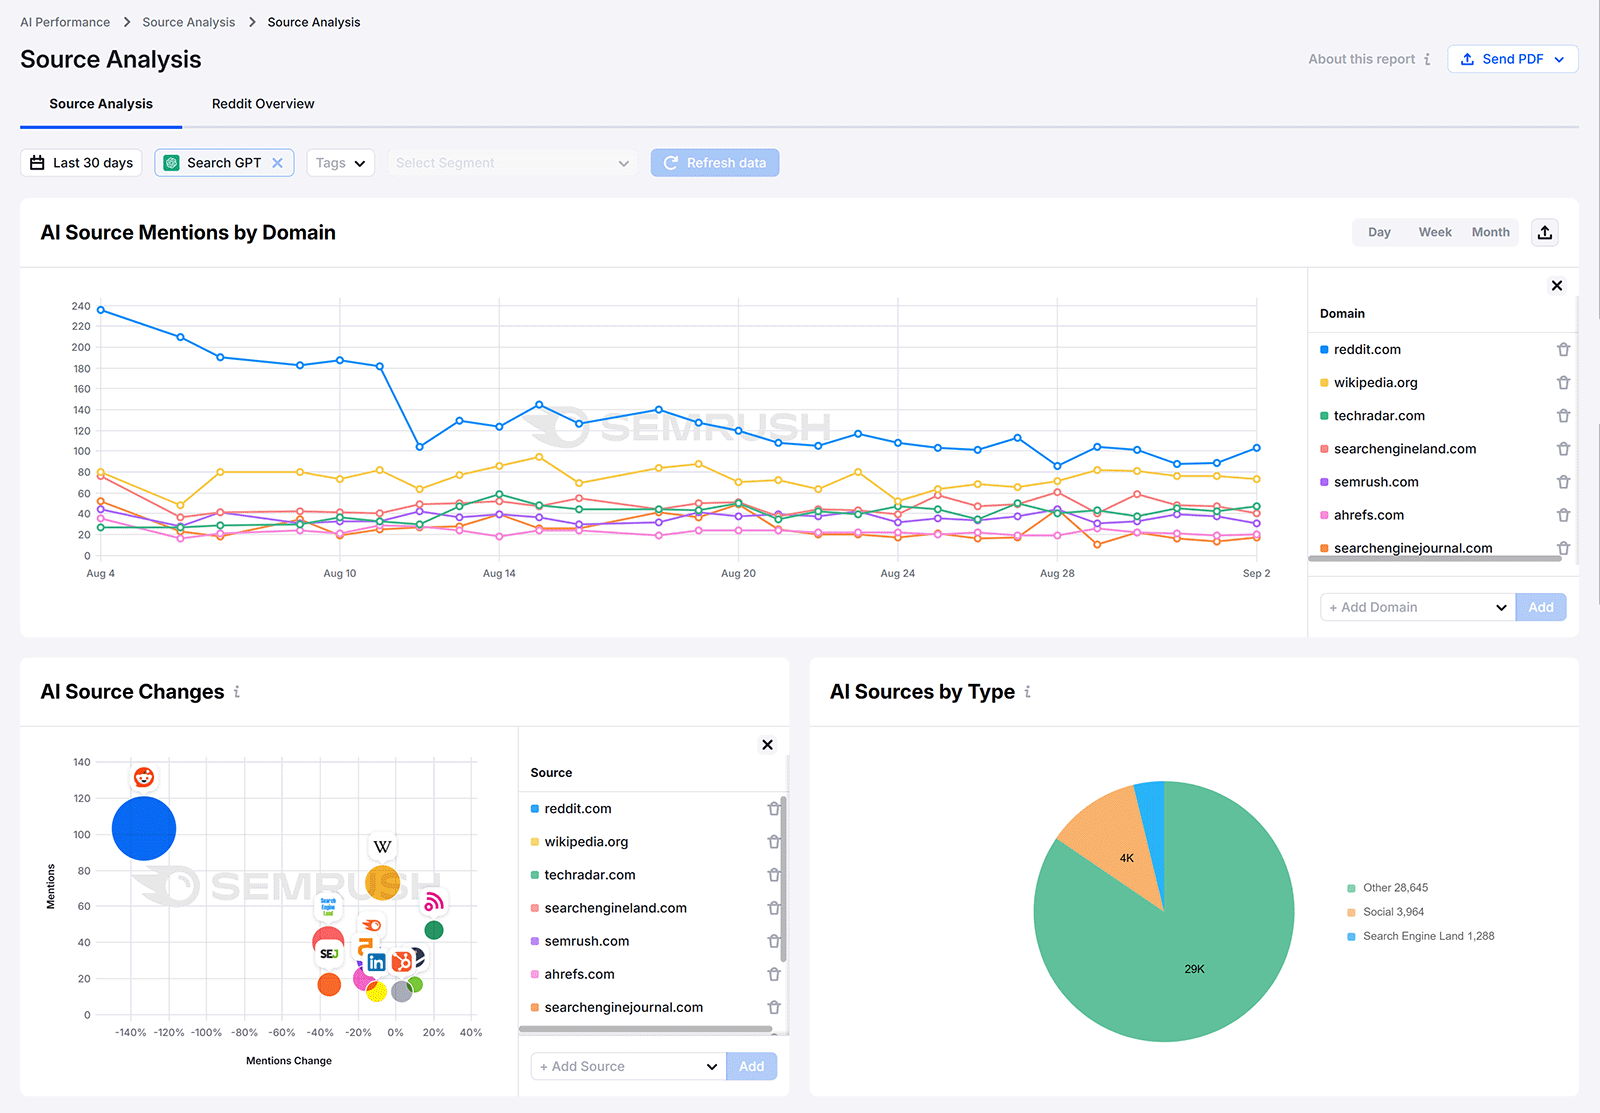Close the Domain panel

coord(1556,285)
